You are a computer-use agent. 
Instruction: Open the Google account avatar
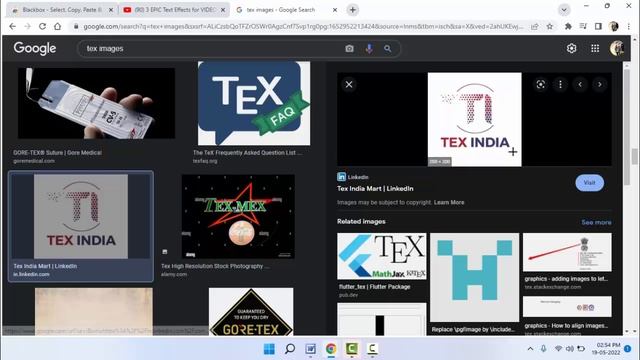coord(617,48)
